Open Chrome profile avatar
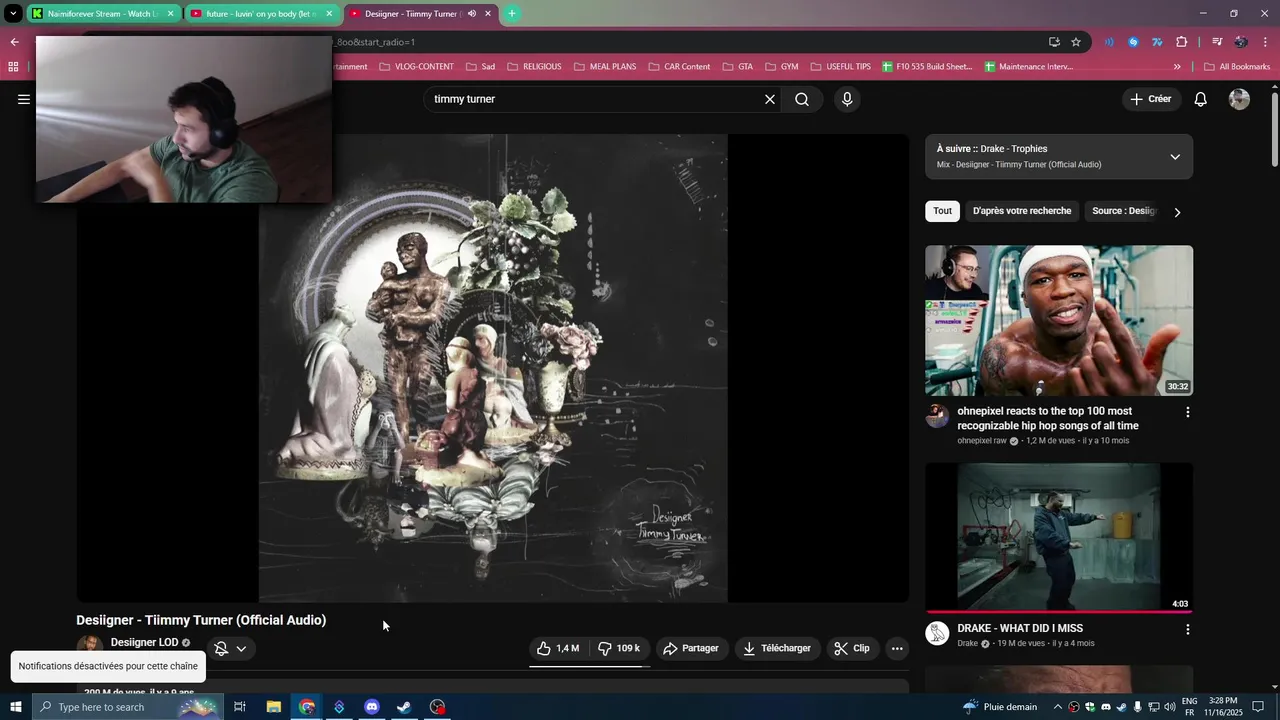The image size is (1280, 720). click(1241, 42)
